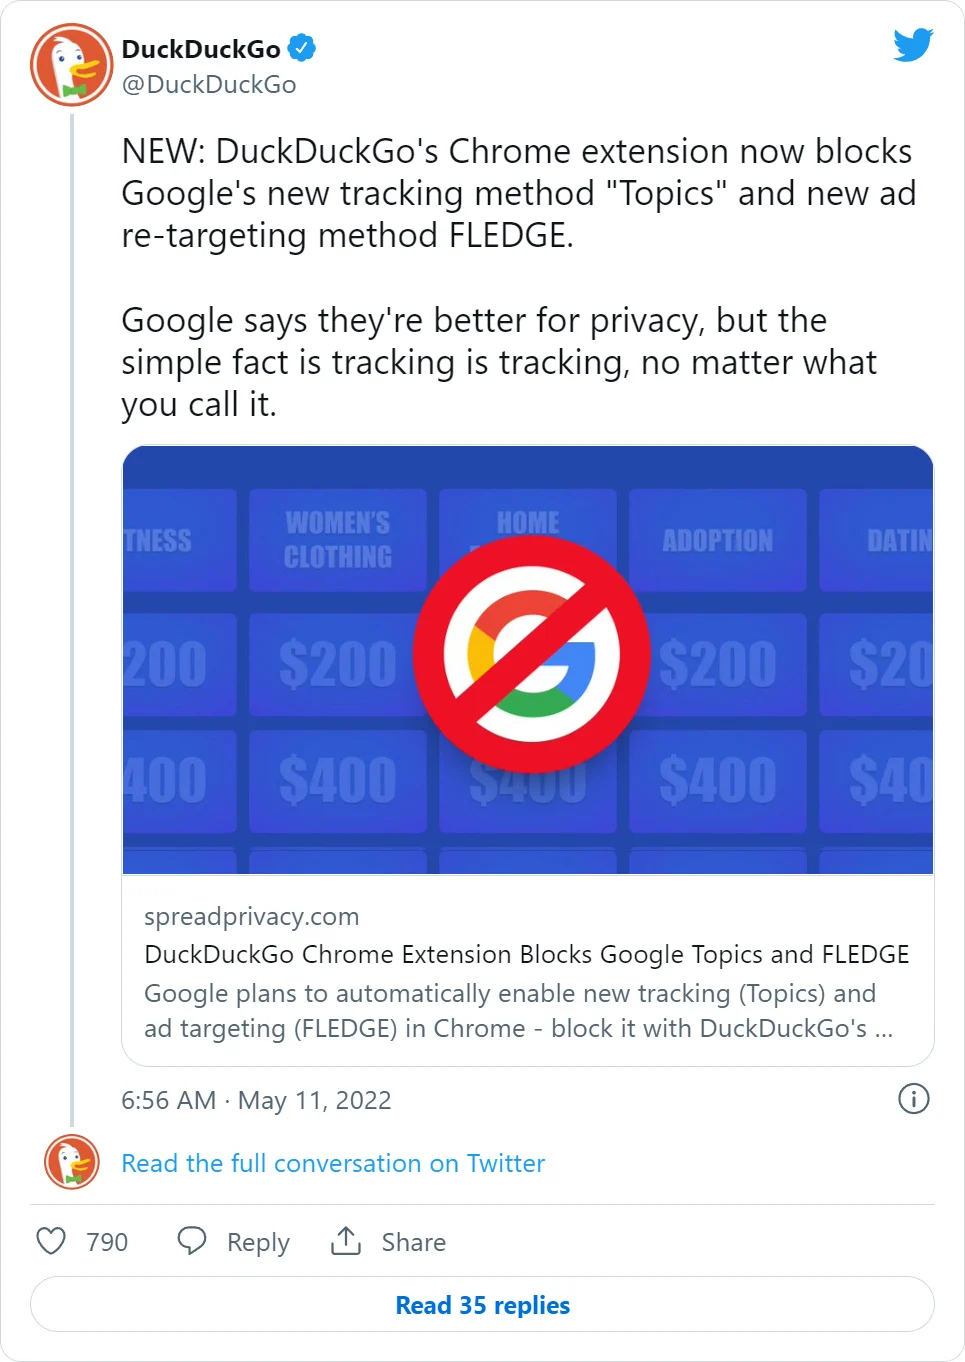Open a reply with the speech bubble icon
This screenshot has height=1362, width=965.
pyautogui.click(x=192, y=1240)
